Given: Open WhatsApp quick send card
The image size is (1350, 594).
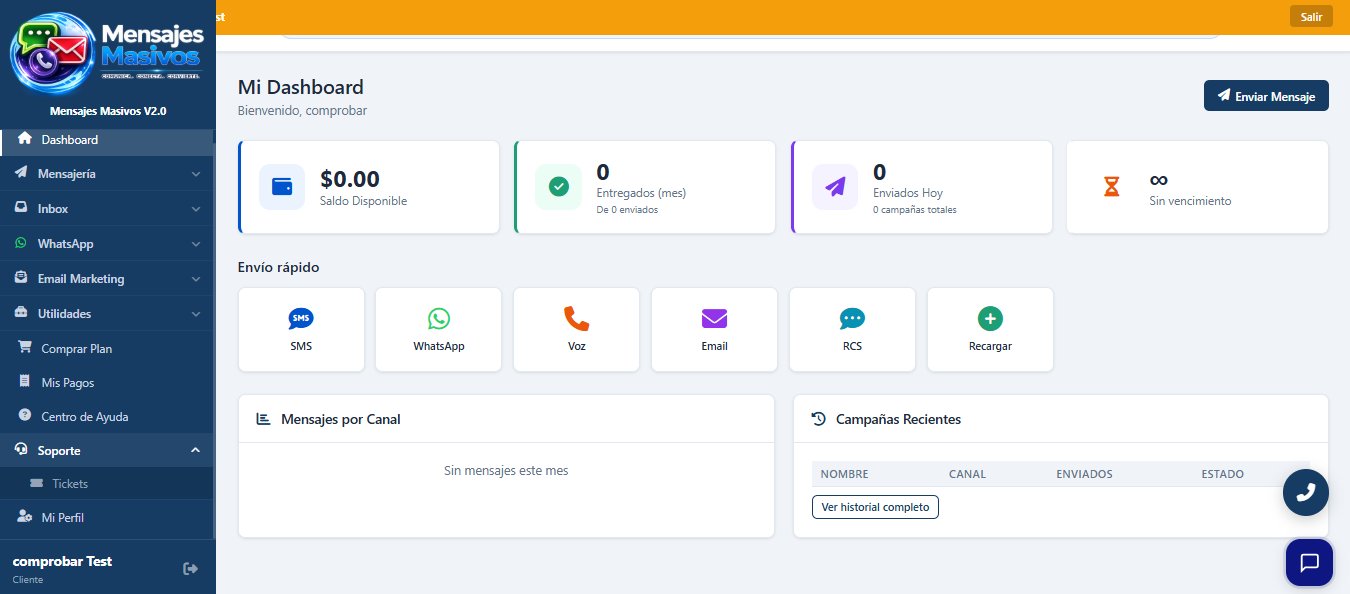Looking at the screenshot, I should [438, 329].
